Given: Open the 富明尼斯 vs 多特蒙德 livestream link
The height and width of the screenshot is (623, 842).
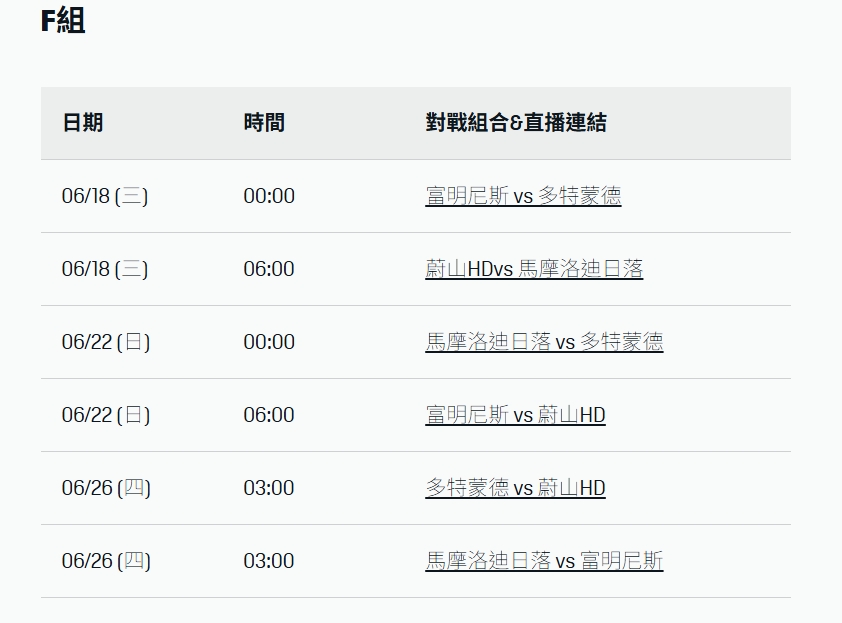Looking at the screenshot, I should (x=523, y=196).
